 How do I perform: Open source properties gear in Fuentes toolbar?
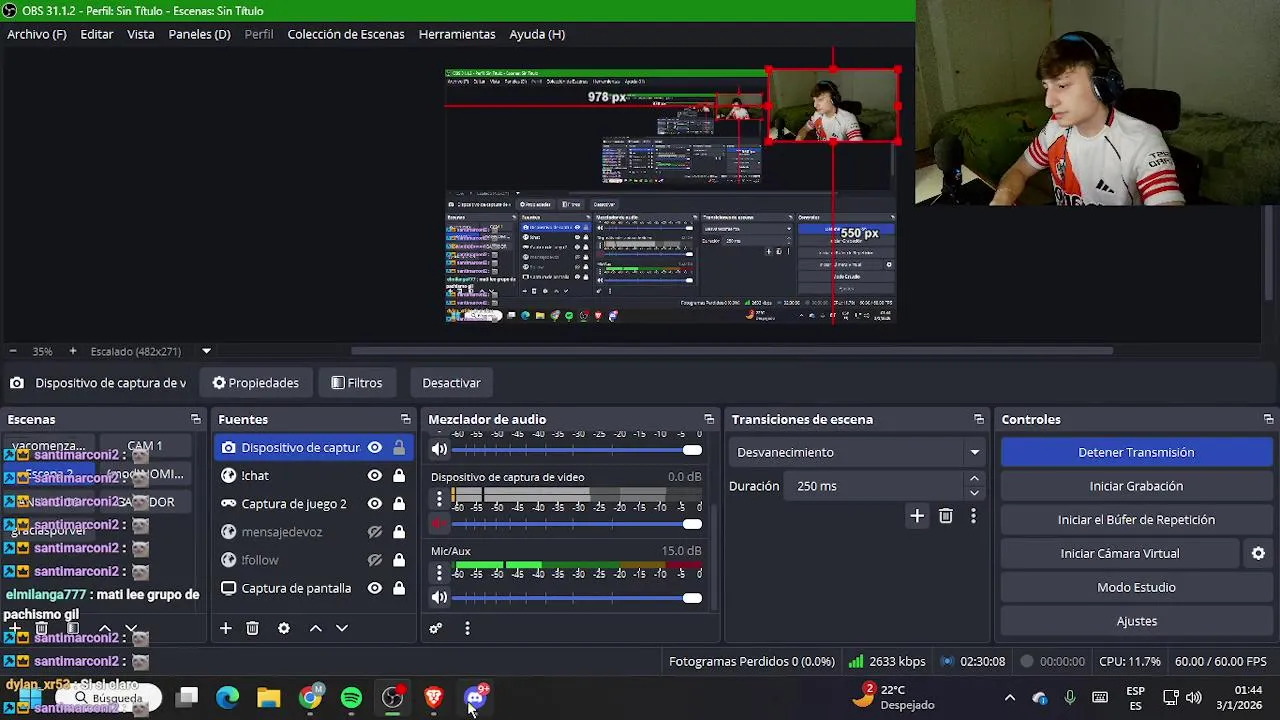(x=284, y=628)
